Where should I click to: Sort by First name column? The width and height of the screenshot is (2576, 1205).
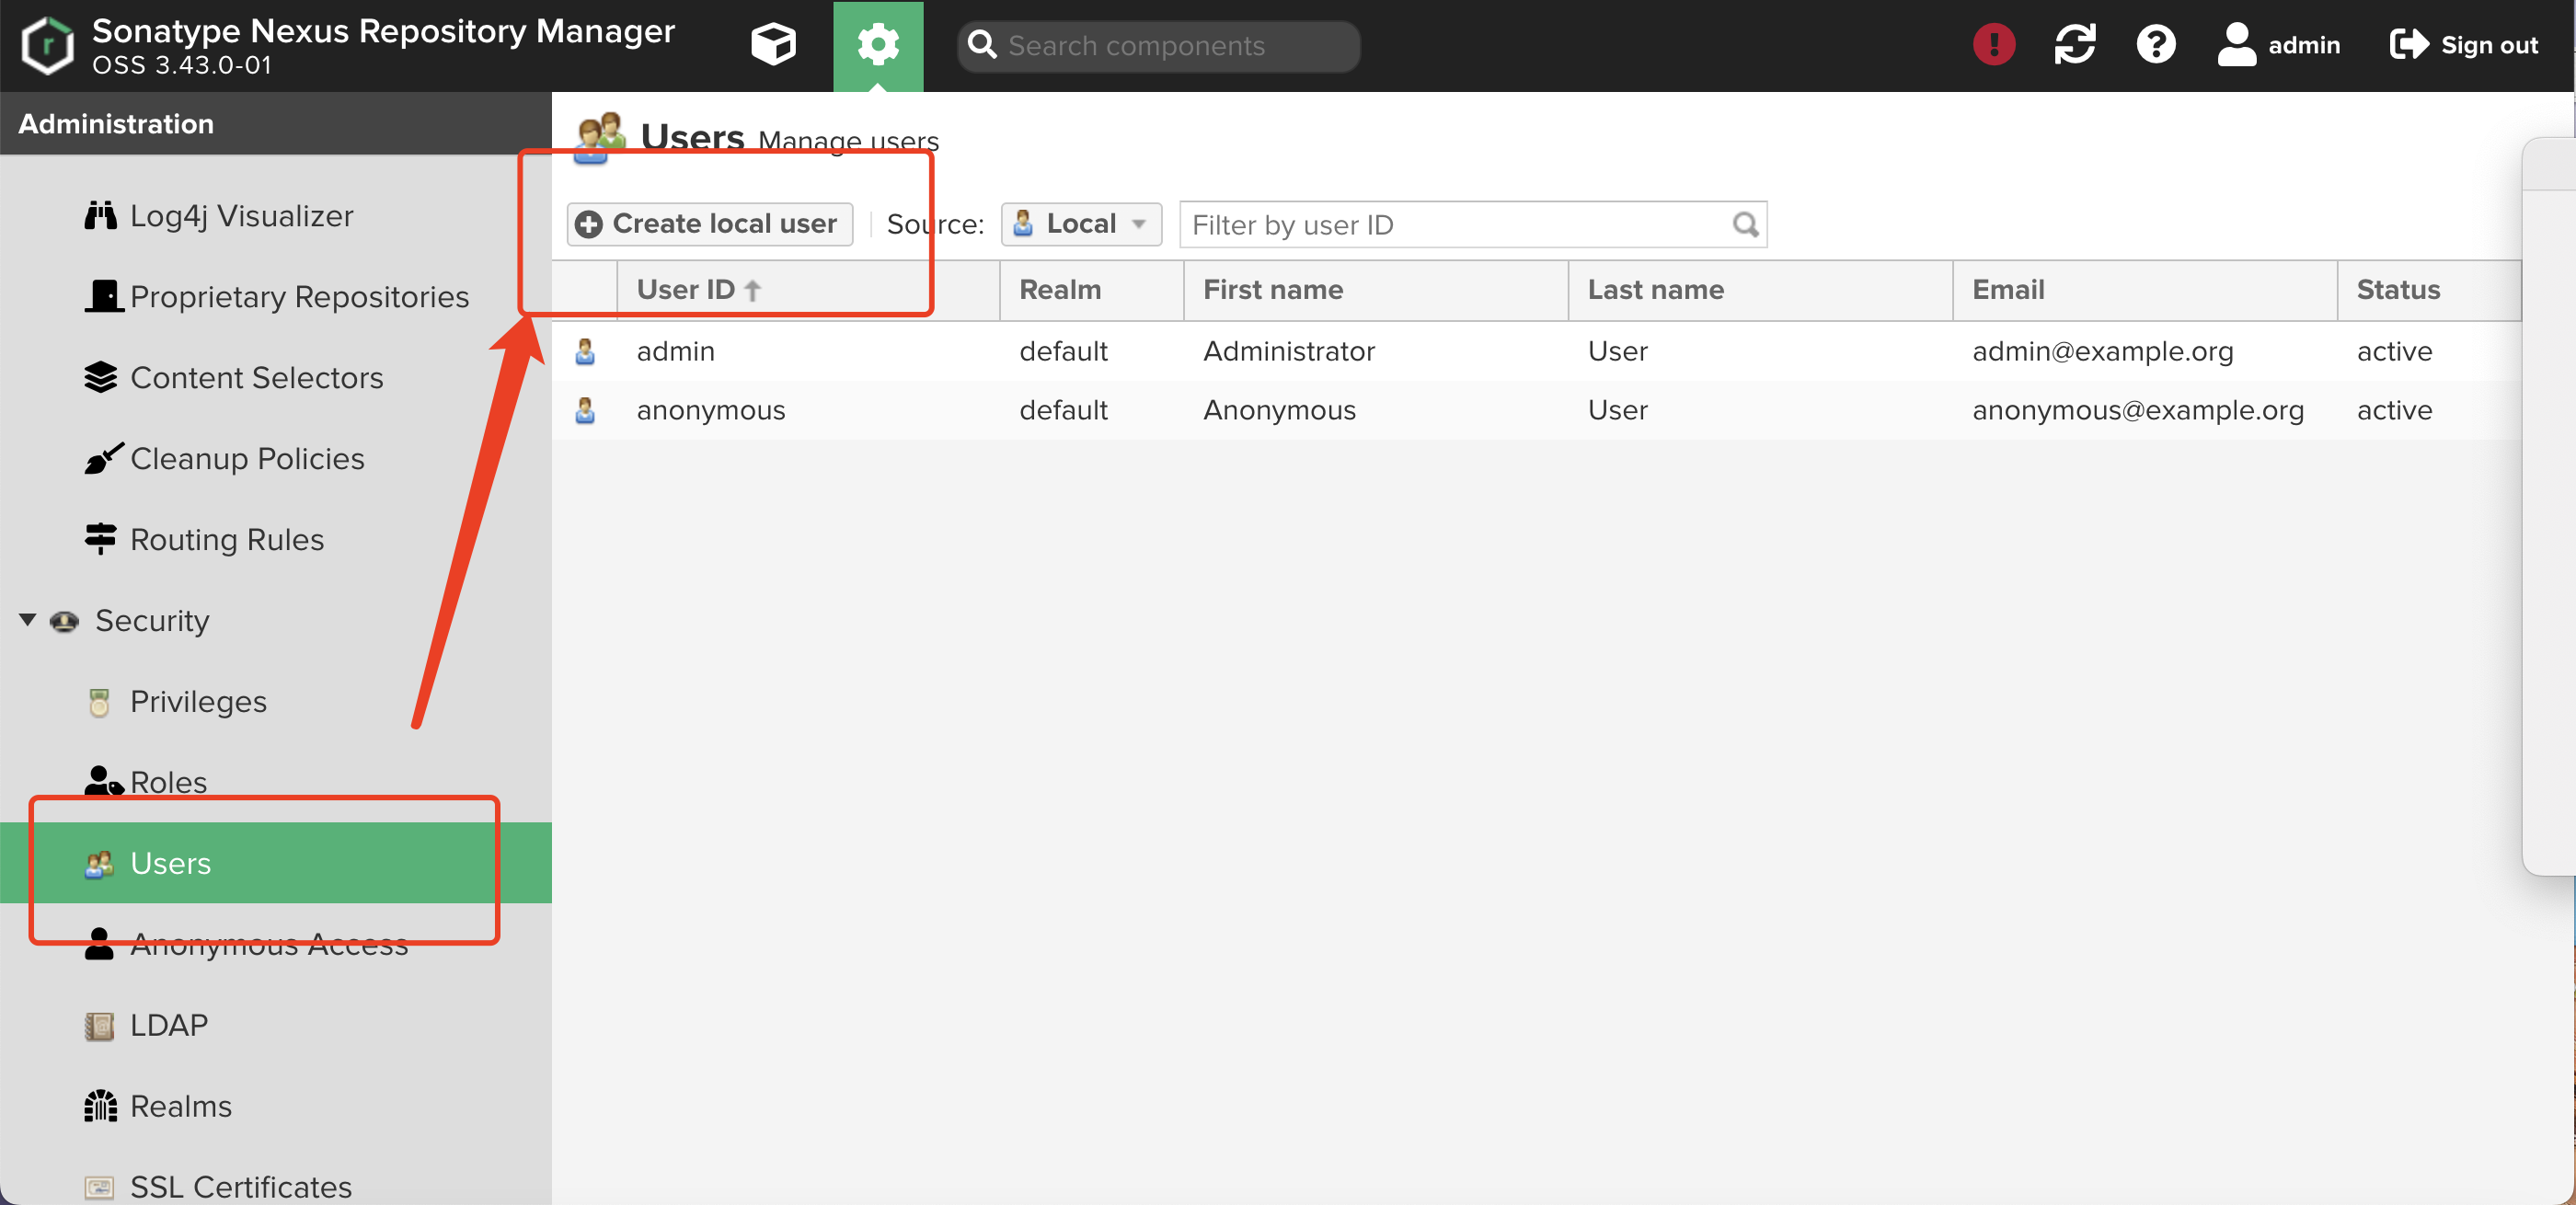(x=1376, y=290)
